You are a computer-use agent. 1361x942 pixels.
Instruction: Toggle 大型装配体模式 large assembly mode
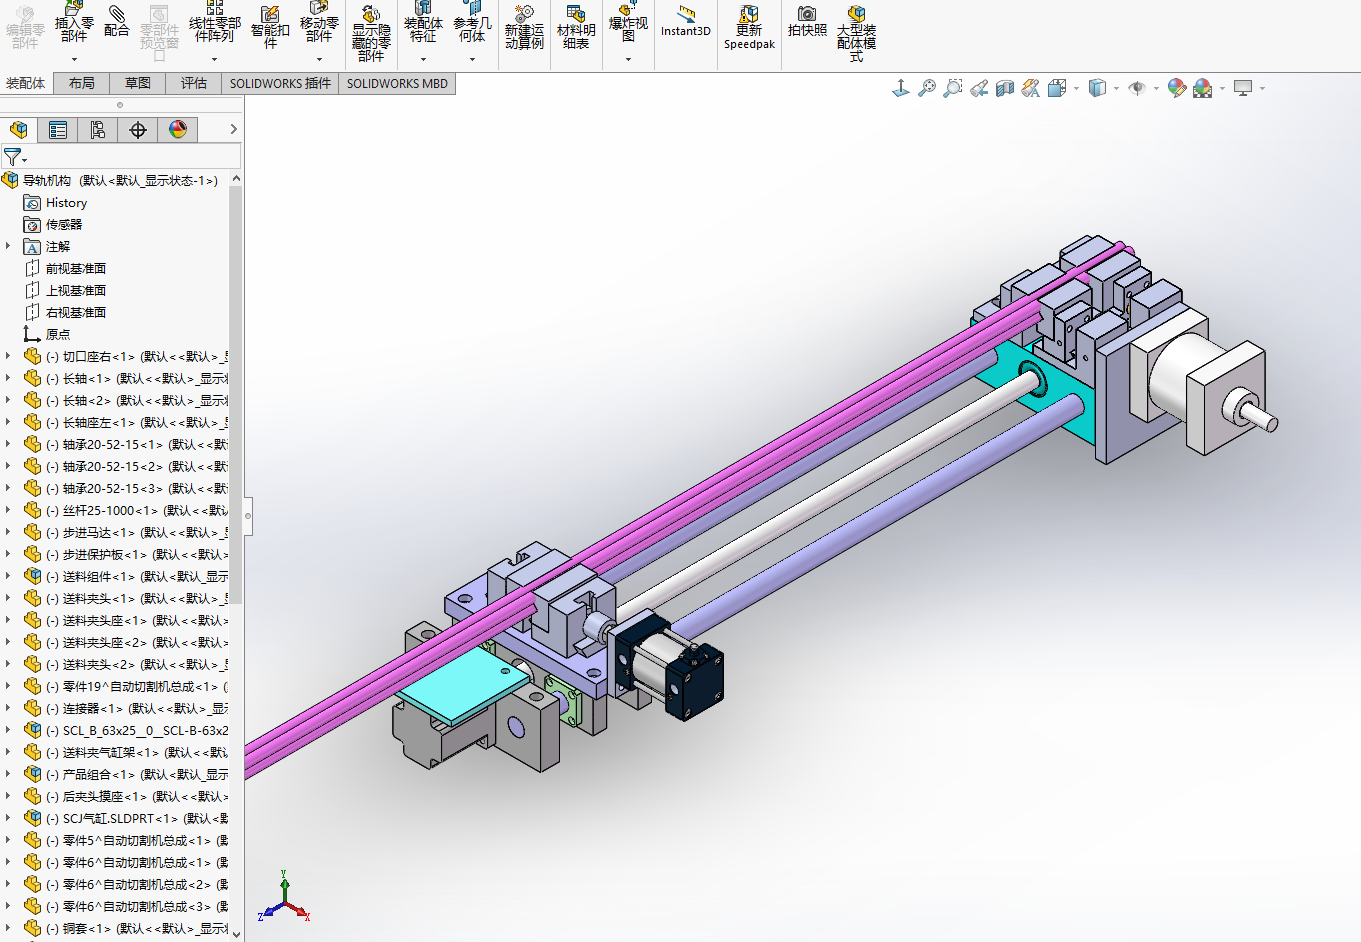(x=856, y=30)
